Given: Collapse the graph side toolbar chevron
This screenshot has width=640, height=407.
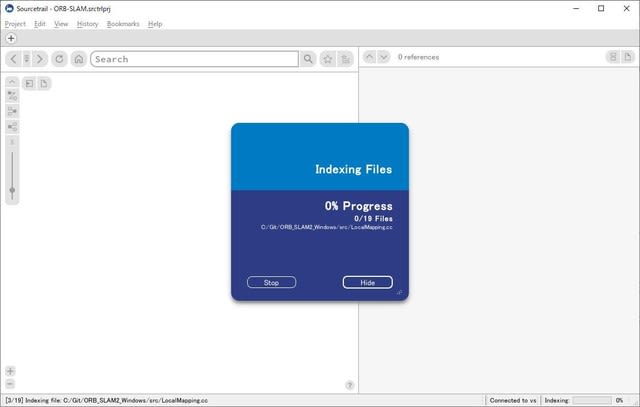Looking at the screenshot, I should click(12, 82).
